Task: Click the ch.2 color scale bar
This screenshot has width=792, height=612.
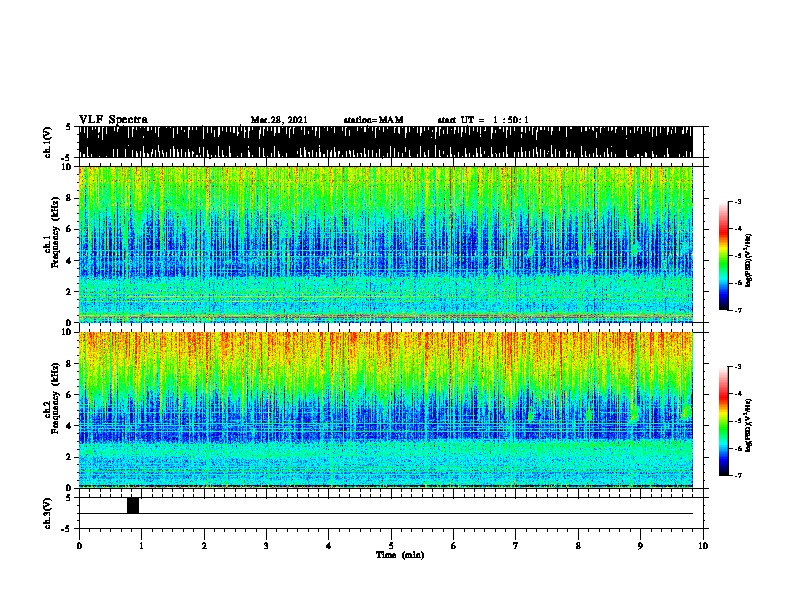Action: [x=724, y=421]
